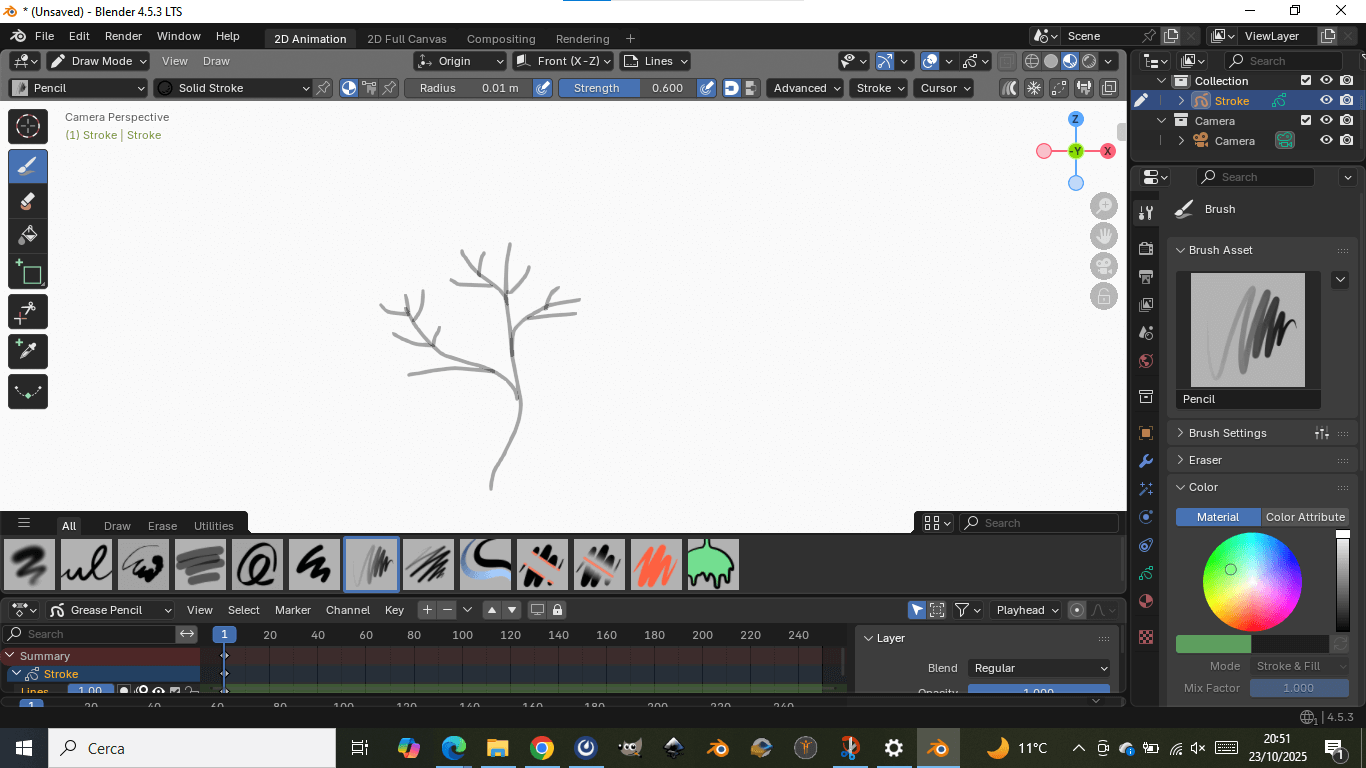Switch to the Compositing workspace tab
1366x768 pixels.
pyautogui.click(x=501, y=39)
